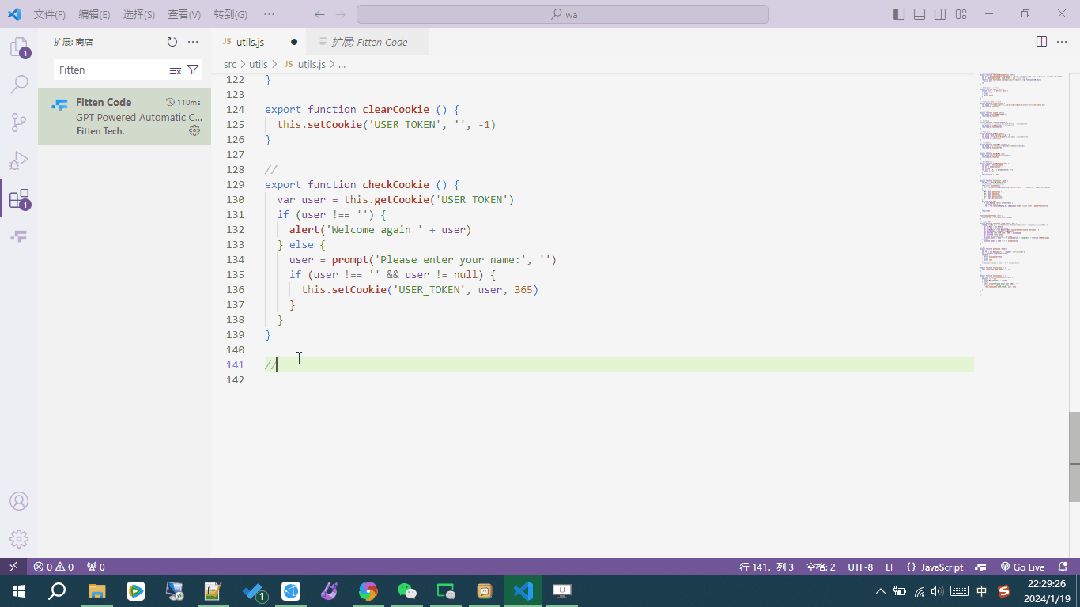Viewport: 1080px width, 607px height.
Task: Open the Explorer view in activity bar
Action: pyautogui.click(x=19, y=48)
